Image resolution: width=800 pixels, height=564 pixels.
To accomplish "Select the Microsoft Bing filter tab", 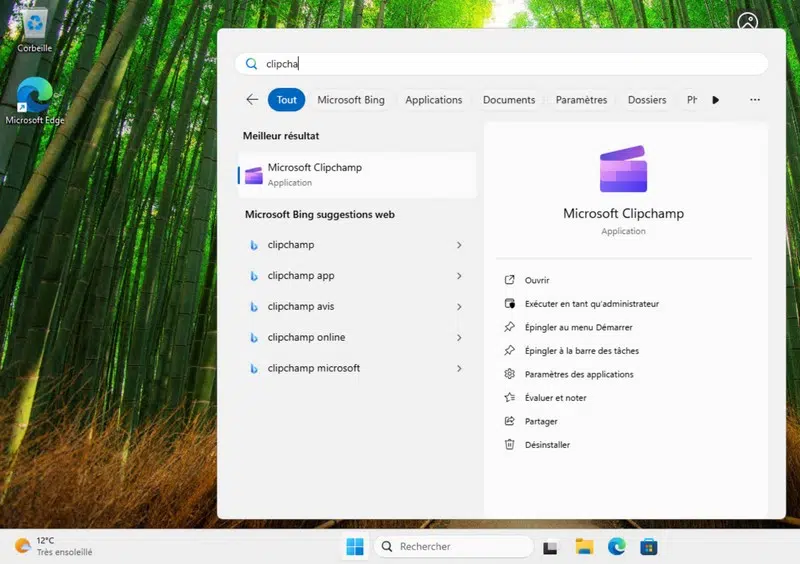I will click(x=351, y=100).
